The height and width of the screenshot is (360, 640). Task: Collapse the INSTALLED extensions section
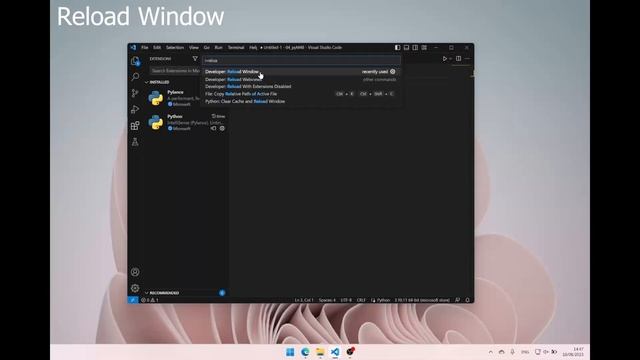157,82
